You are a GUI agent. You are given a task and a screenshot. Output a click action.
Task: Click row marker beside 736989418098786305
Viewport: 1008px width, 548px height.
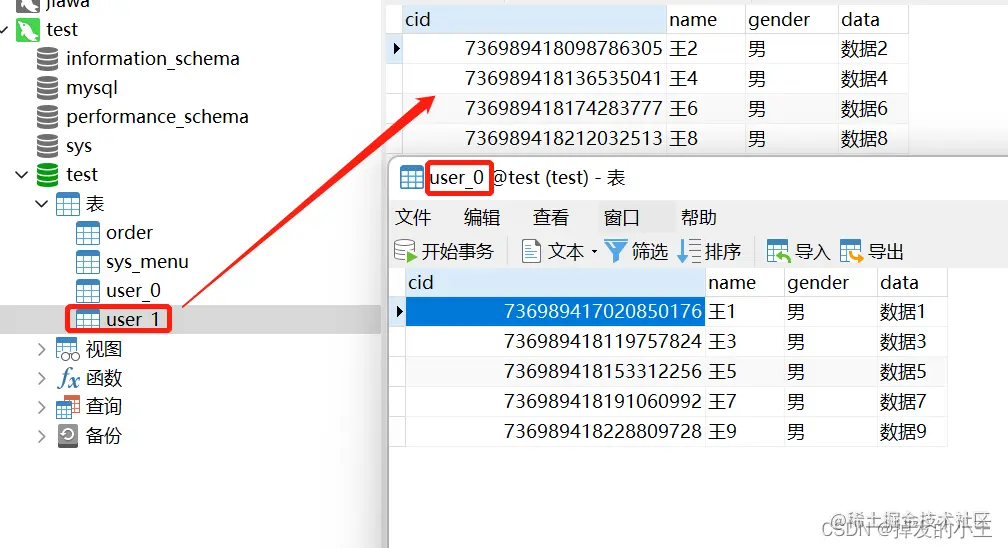pyautogui.click(x=395, y=48)
